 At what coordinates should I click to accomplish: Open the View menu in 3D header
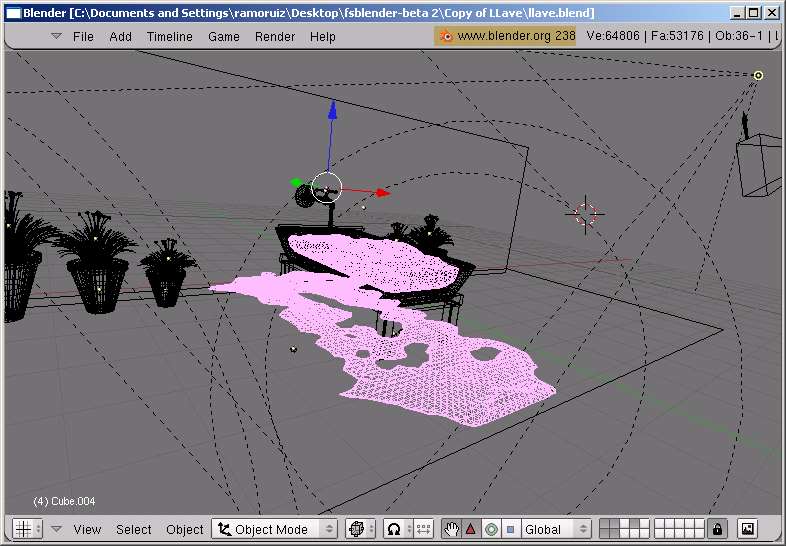pos(87,529)
